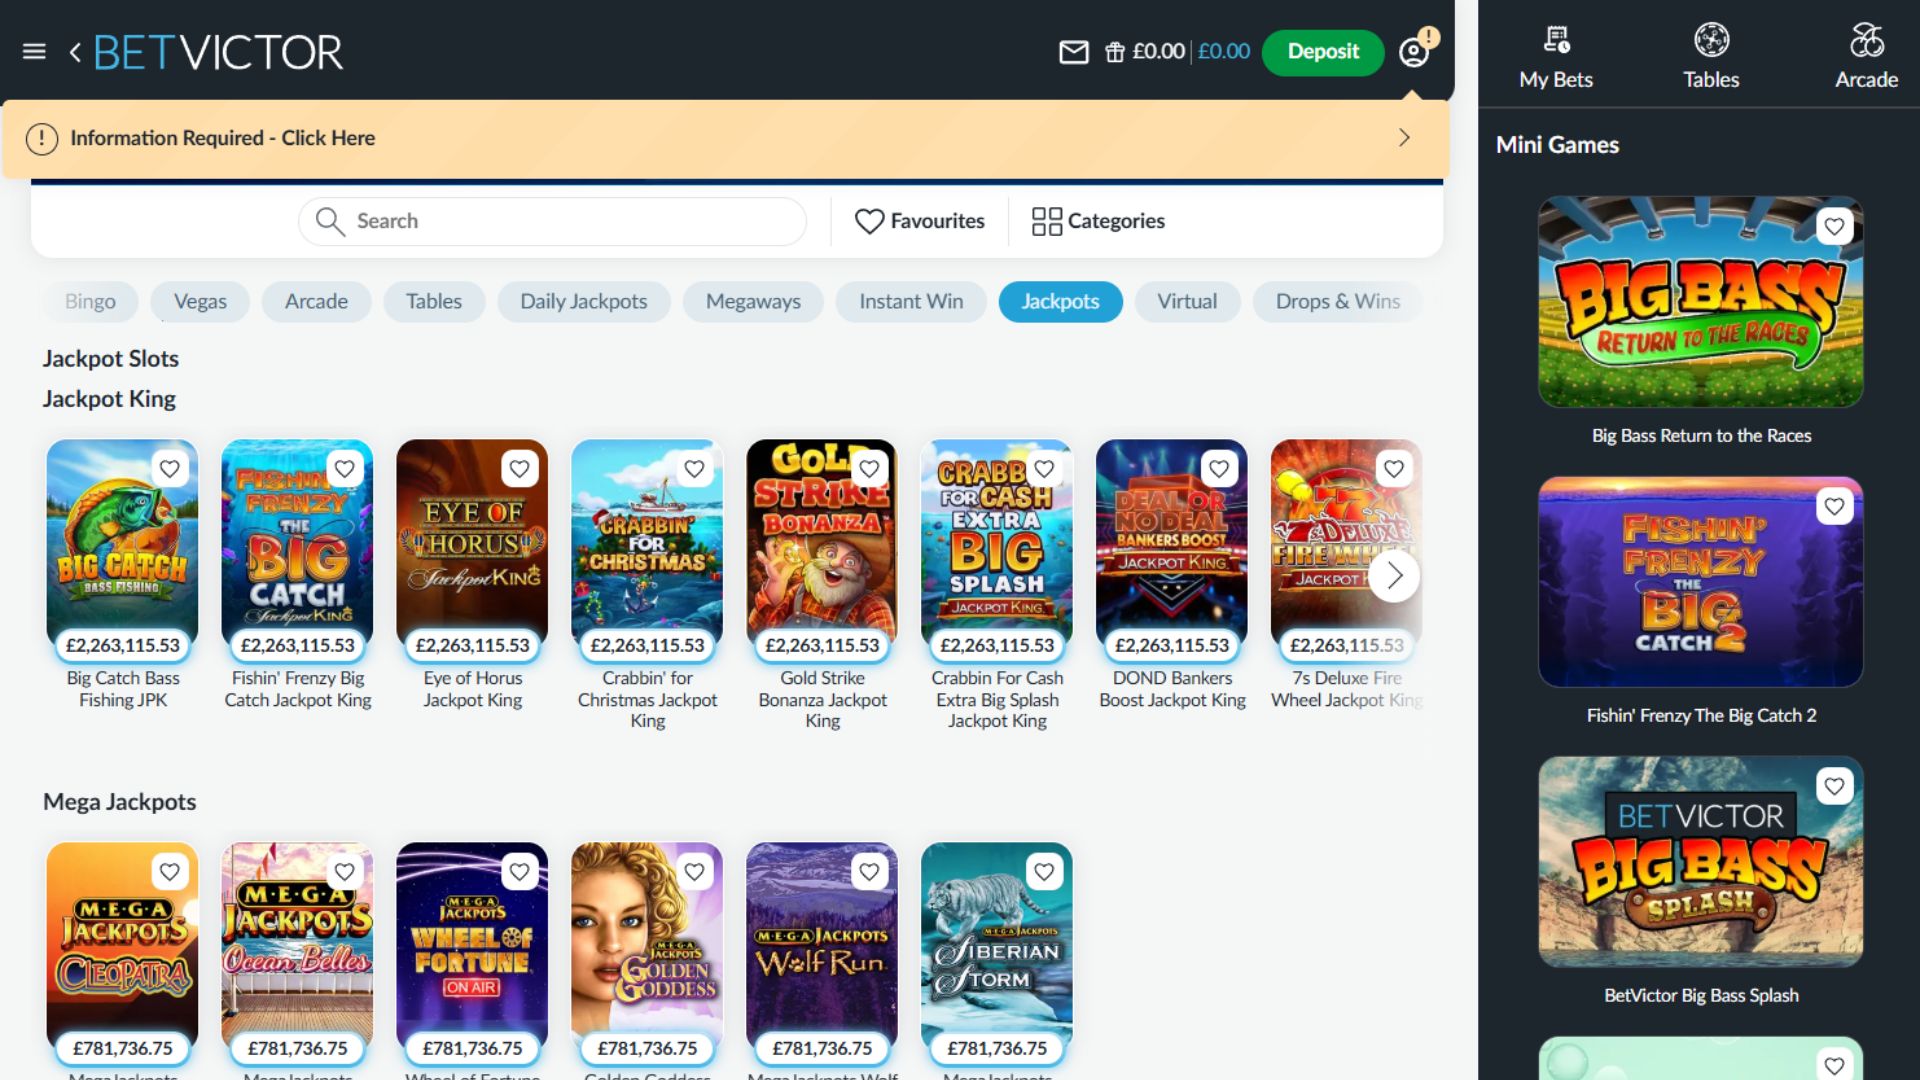Click the information exclamation icon in banner
The image size is (1920, 1080).
41,138
